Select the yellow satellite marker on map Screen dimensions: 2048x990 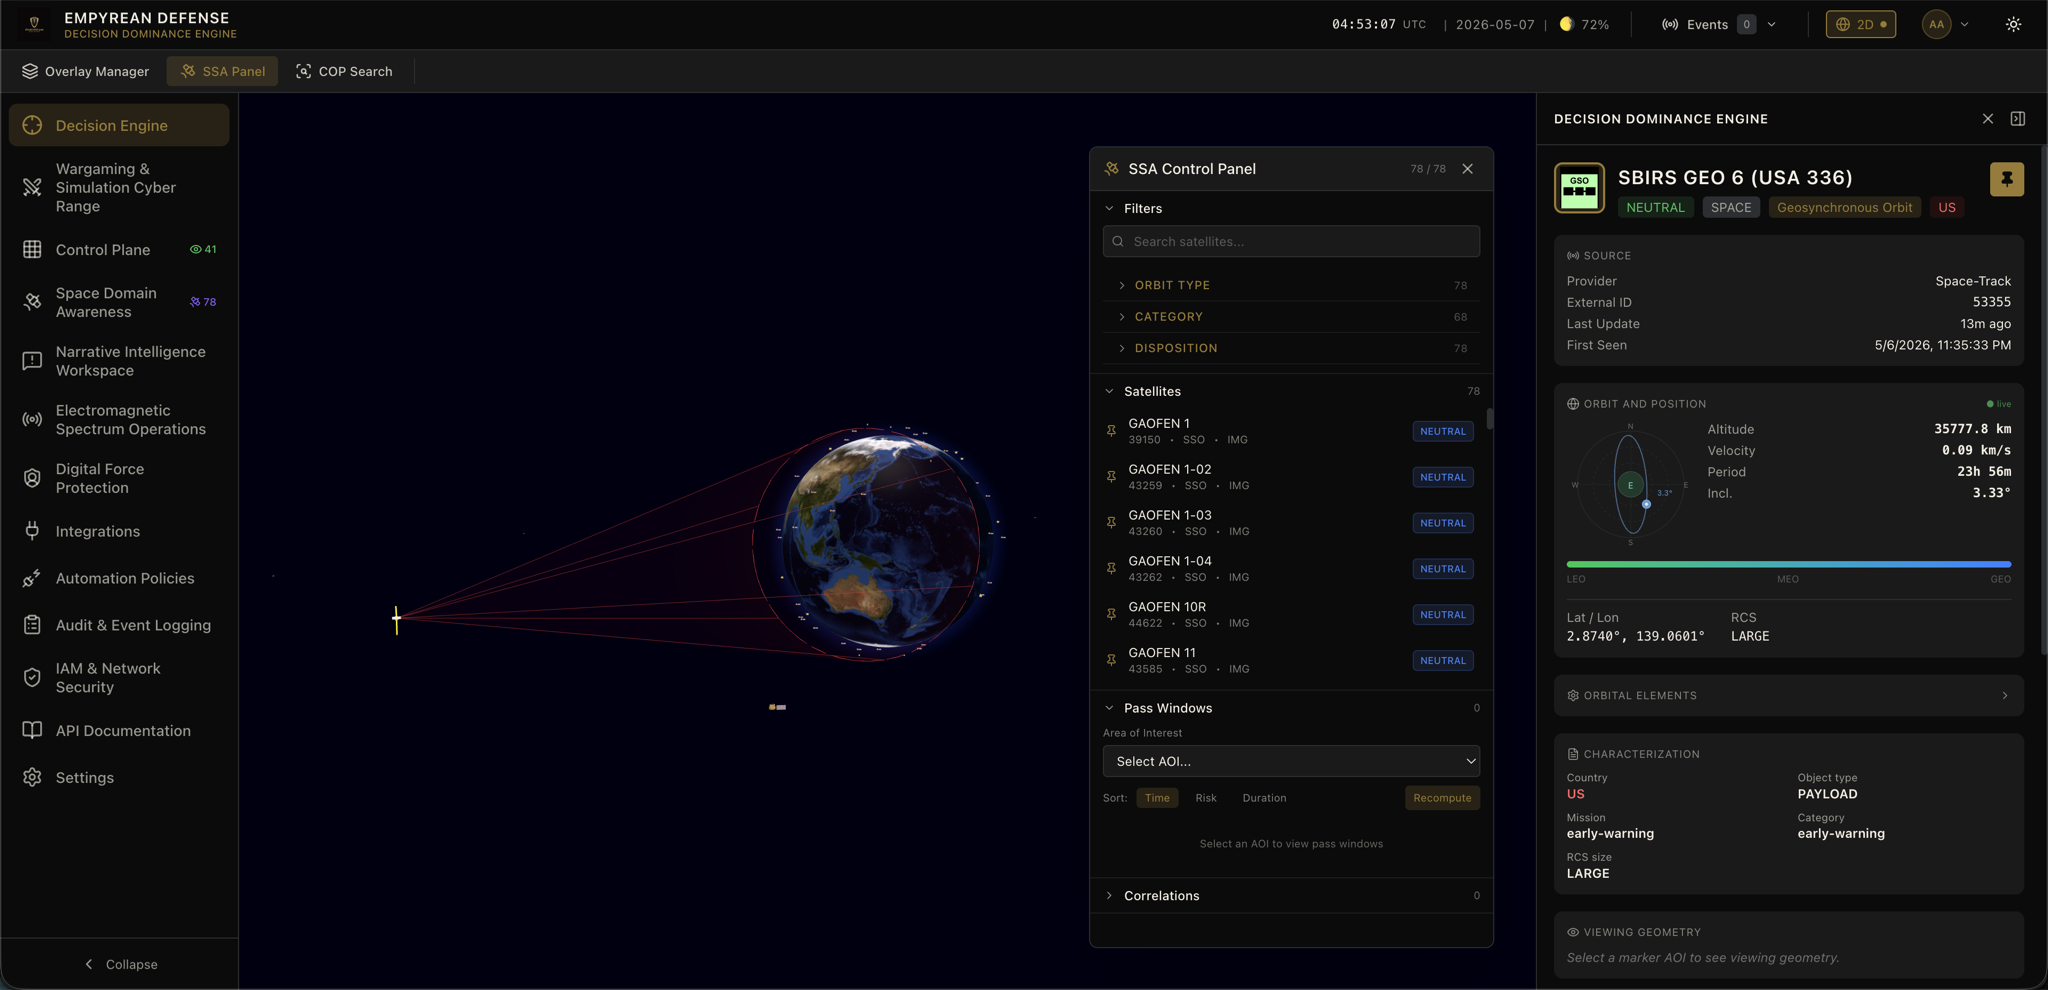click(397, 619)
